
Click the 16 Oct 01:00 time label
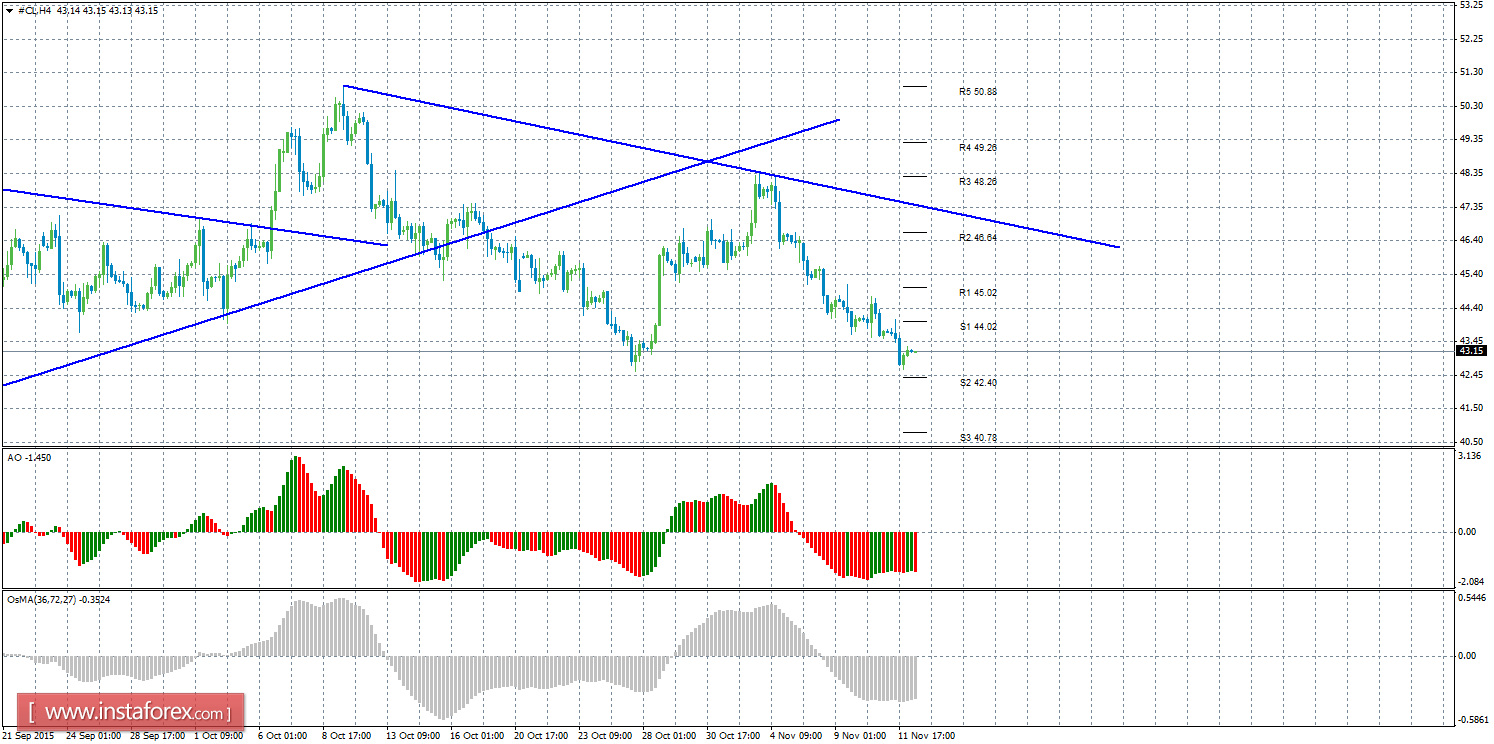click(x=477, y=736)
